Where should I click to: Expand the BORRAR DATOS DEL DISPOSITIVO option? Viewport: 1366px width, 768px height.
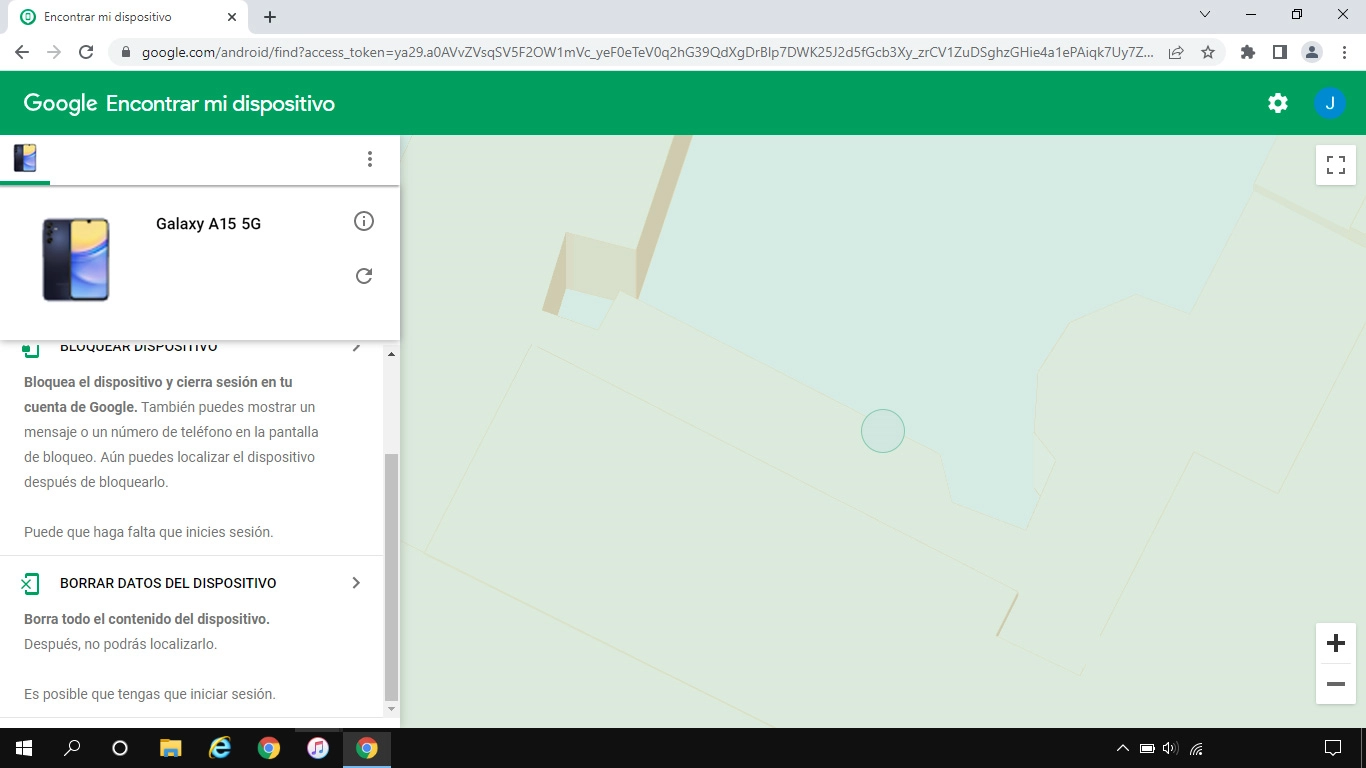pos(357,582)
